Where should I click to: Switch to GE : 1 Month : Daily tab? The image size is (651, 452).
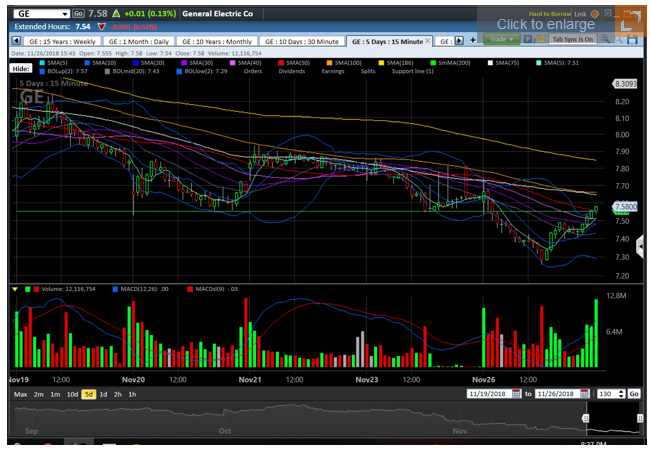click(139, 42)
